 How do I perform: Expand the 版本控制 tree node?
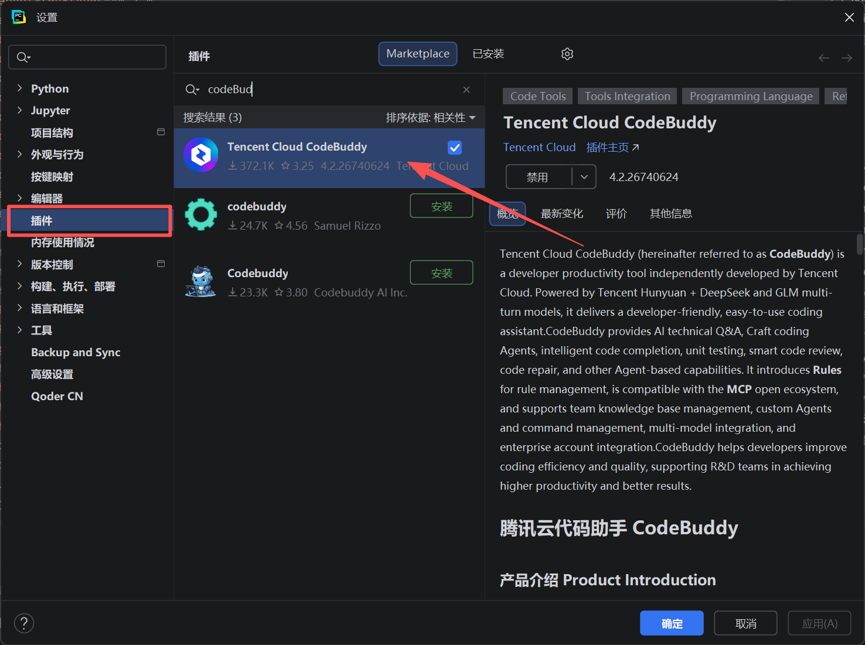coord(19,264)
